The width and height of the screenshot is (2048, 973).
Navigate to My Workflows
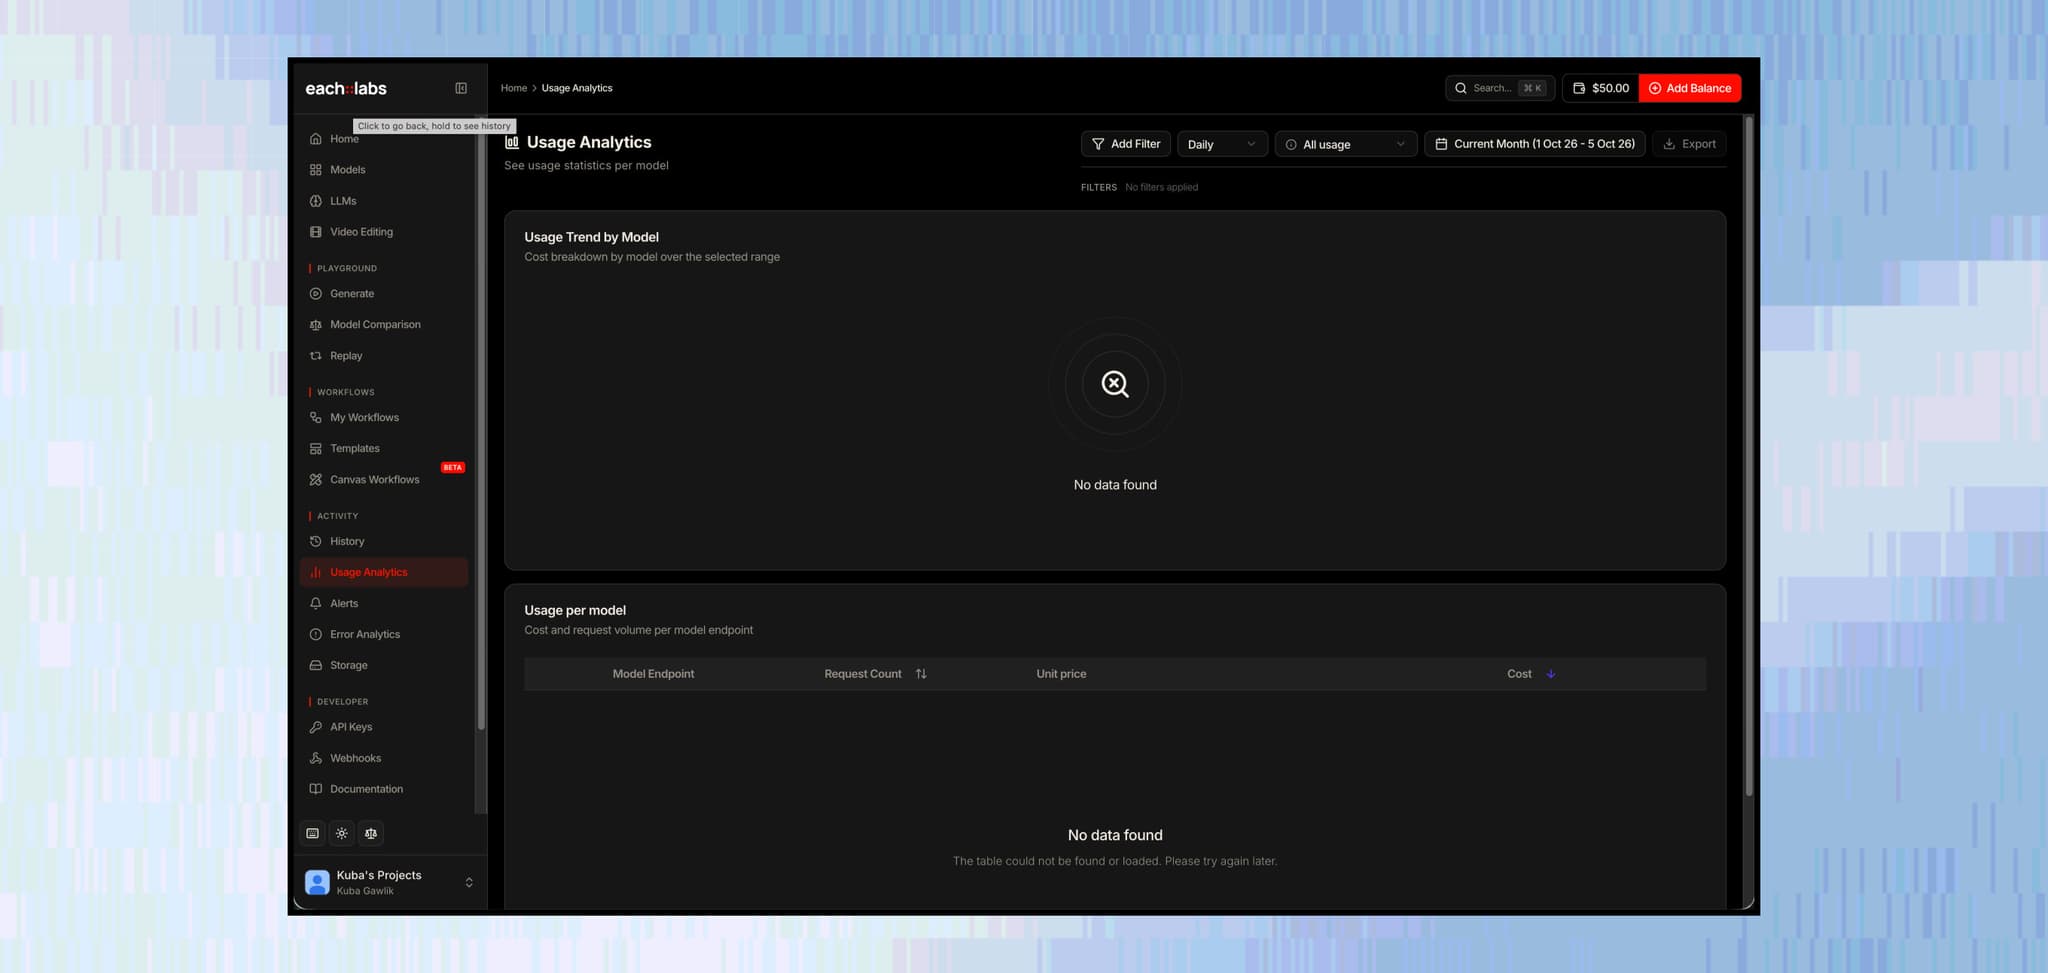click(x=384, y=418)
